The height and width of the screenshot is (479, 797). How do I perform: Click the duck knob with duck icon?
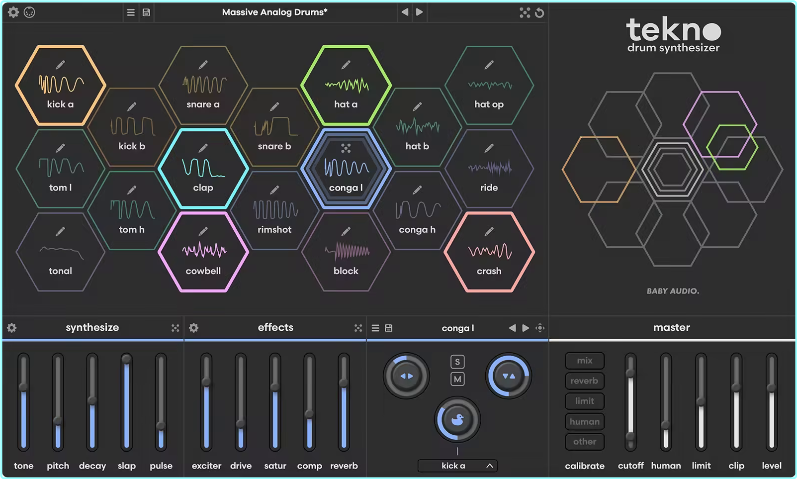457,420
